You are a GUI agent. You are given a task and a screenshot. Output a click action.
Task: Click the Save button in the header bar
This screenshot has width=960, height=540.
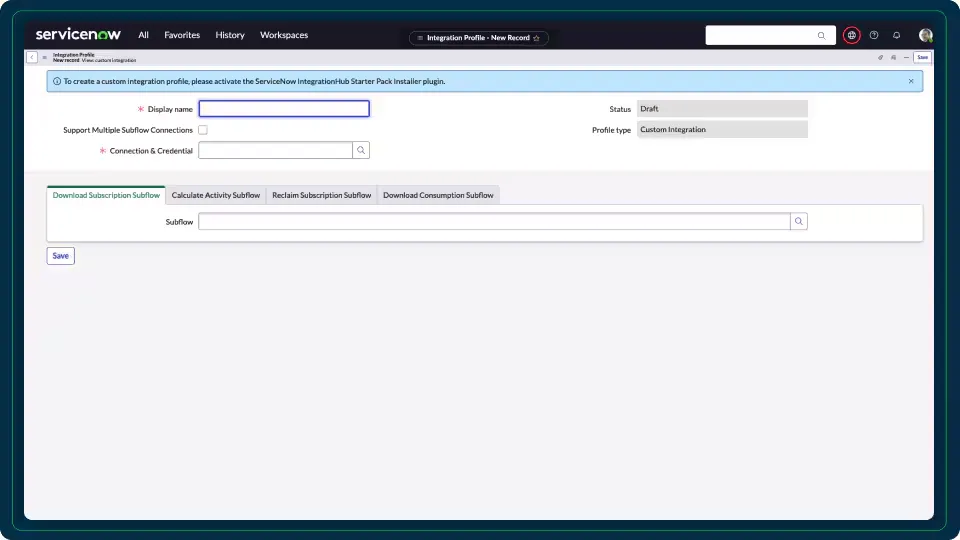922,57
